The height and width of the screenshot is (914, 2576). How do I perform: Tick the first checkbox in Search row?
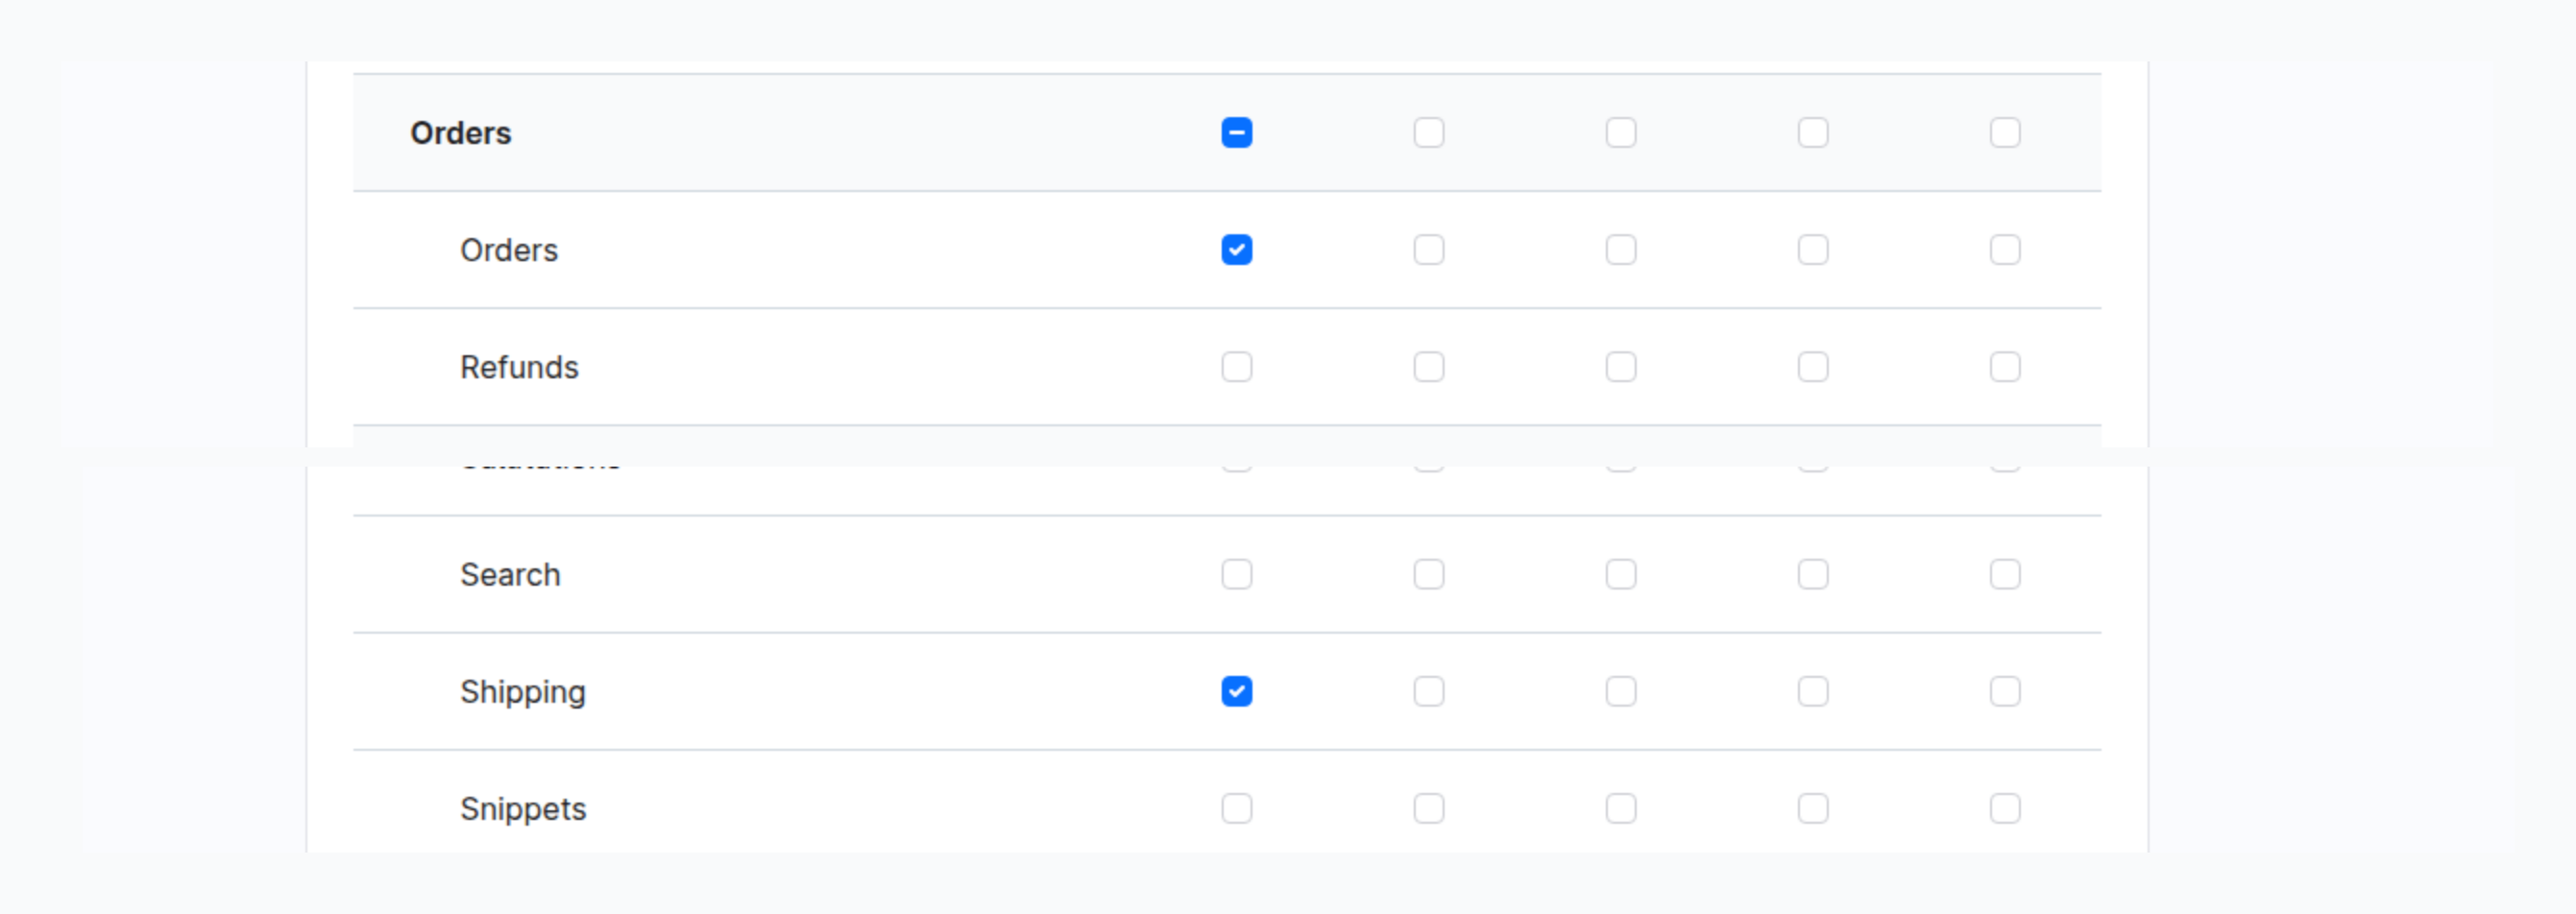[x=1236, y=575]
